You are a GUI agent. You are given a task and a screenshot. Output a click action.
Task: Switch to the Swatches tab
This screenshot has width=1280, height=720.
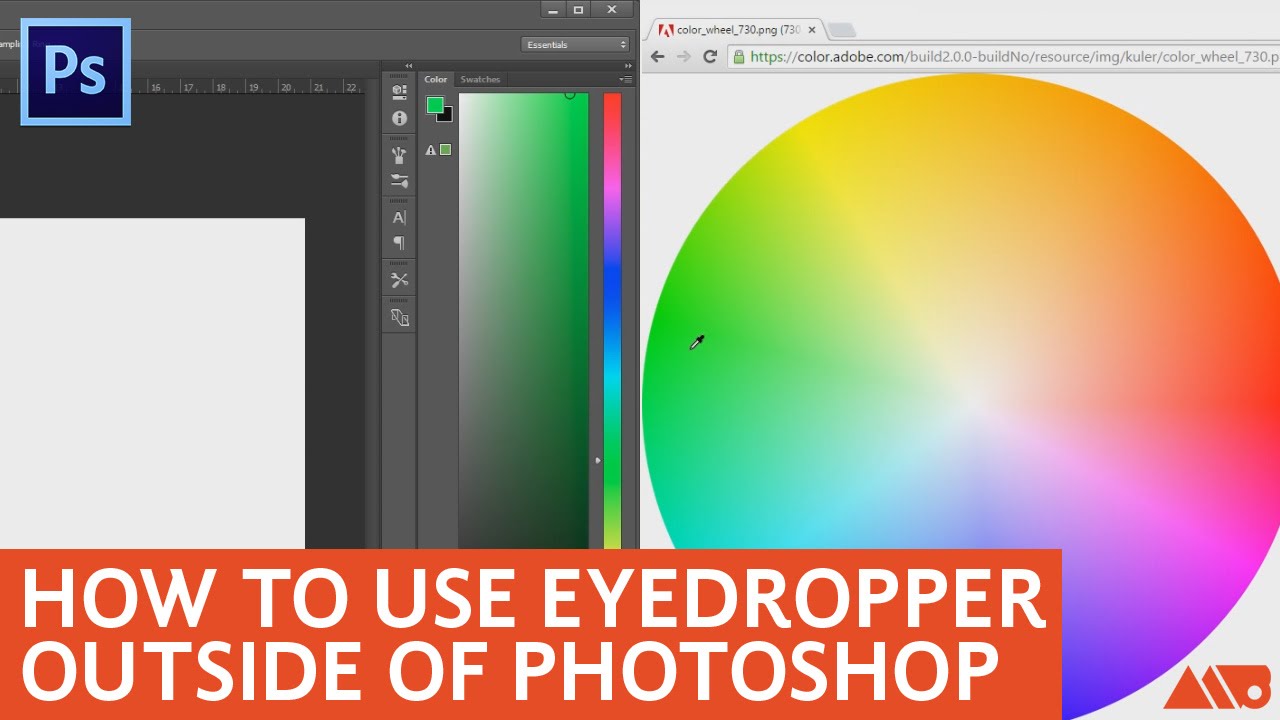(480, 79)
